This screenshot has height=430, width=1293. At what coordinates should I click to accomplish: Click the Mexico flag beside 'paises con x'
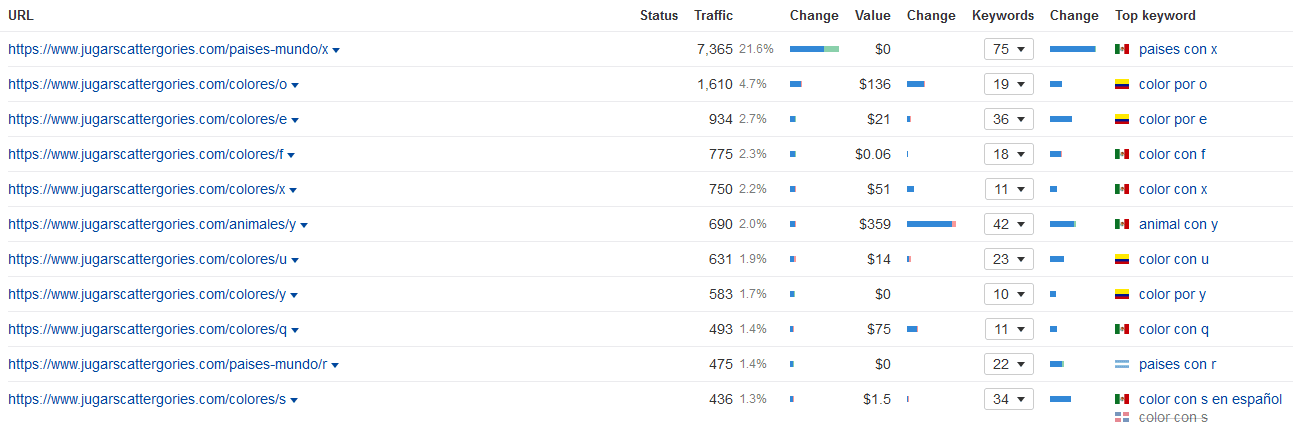[x=1122, y=49]
